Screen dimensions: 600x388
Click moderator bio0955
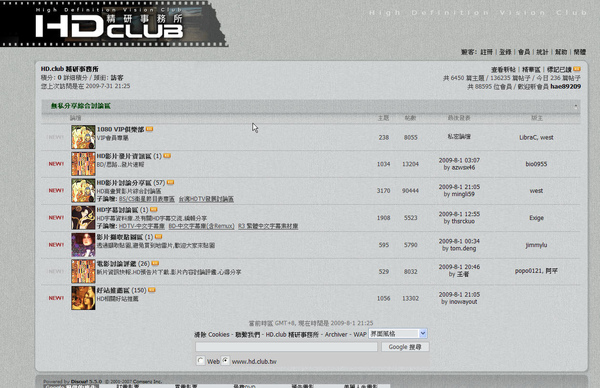536,164
